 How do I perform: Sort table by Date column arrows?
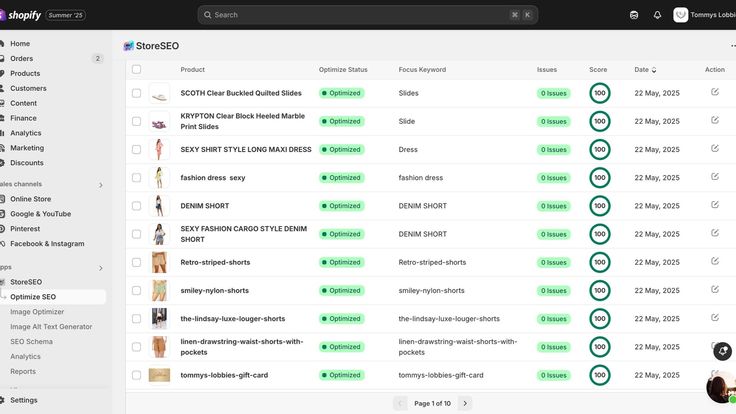654,70
